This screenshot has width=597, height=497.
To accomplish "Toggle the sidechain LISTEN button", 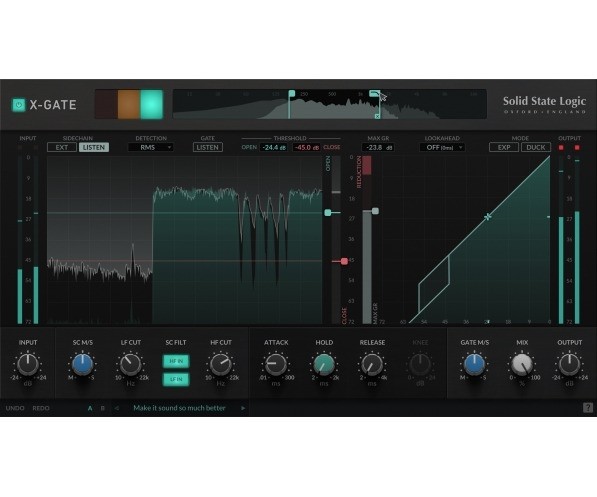I will click(x=94, y=147).
